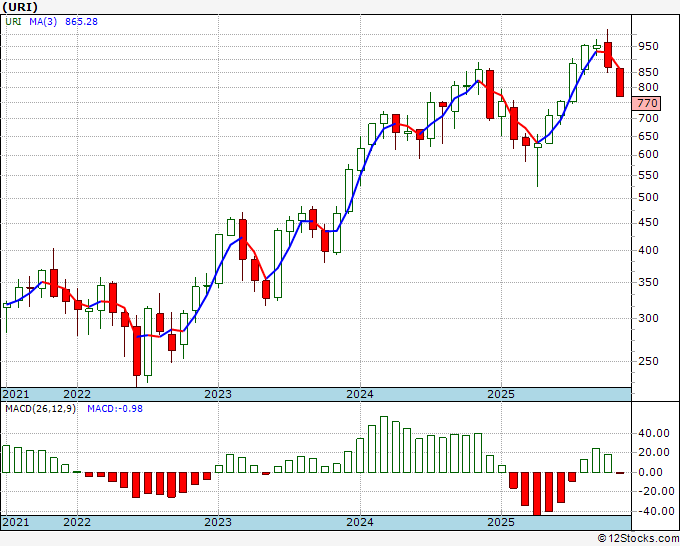
Task: Click the 2025 label on the price chart timeline
Action: click(501, 394)
